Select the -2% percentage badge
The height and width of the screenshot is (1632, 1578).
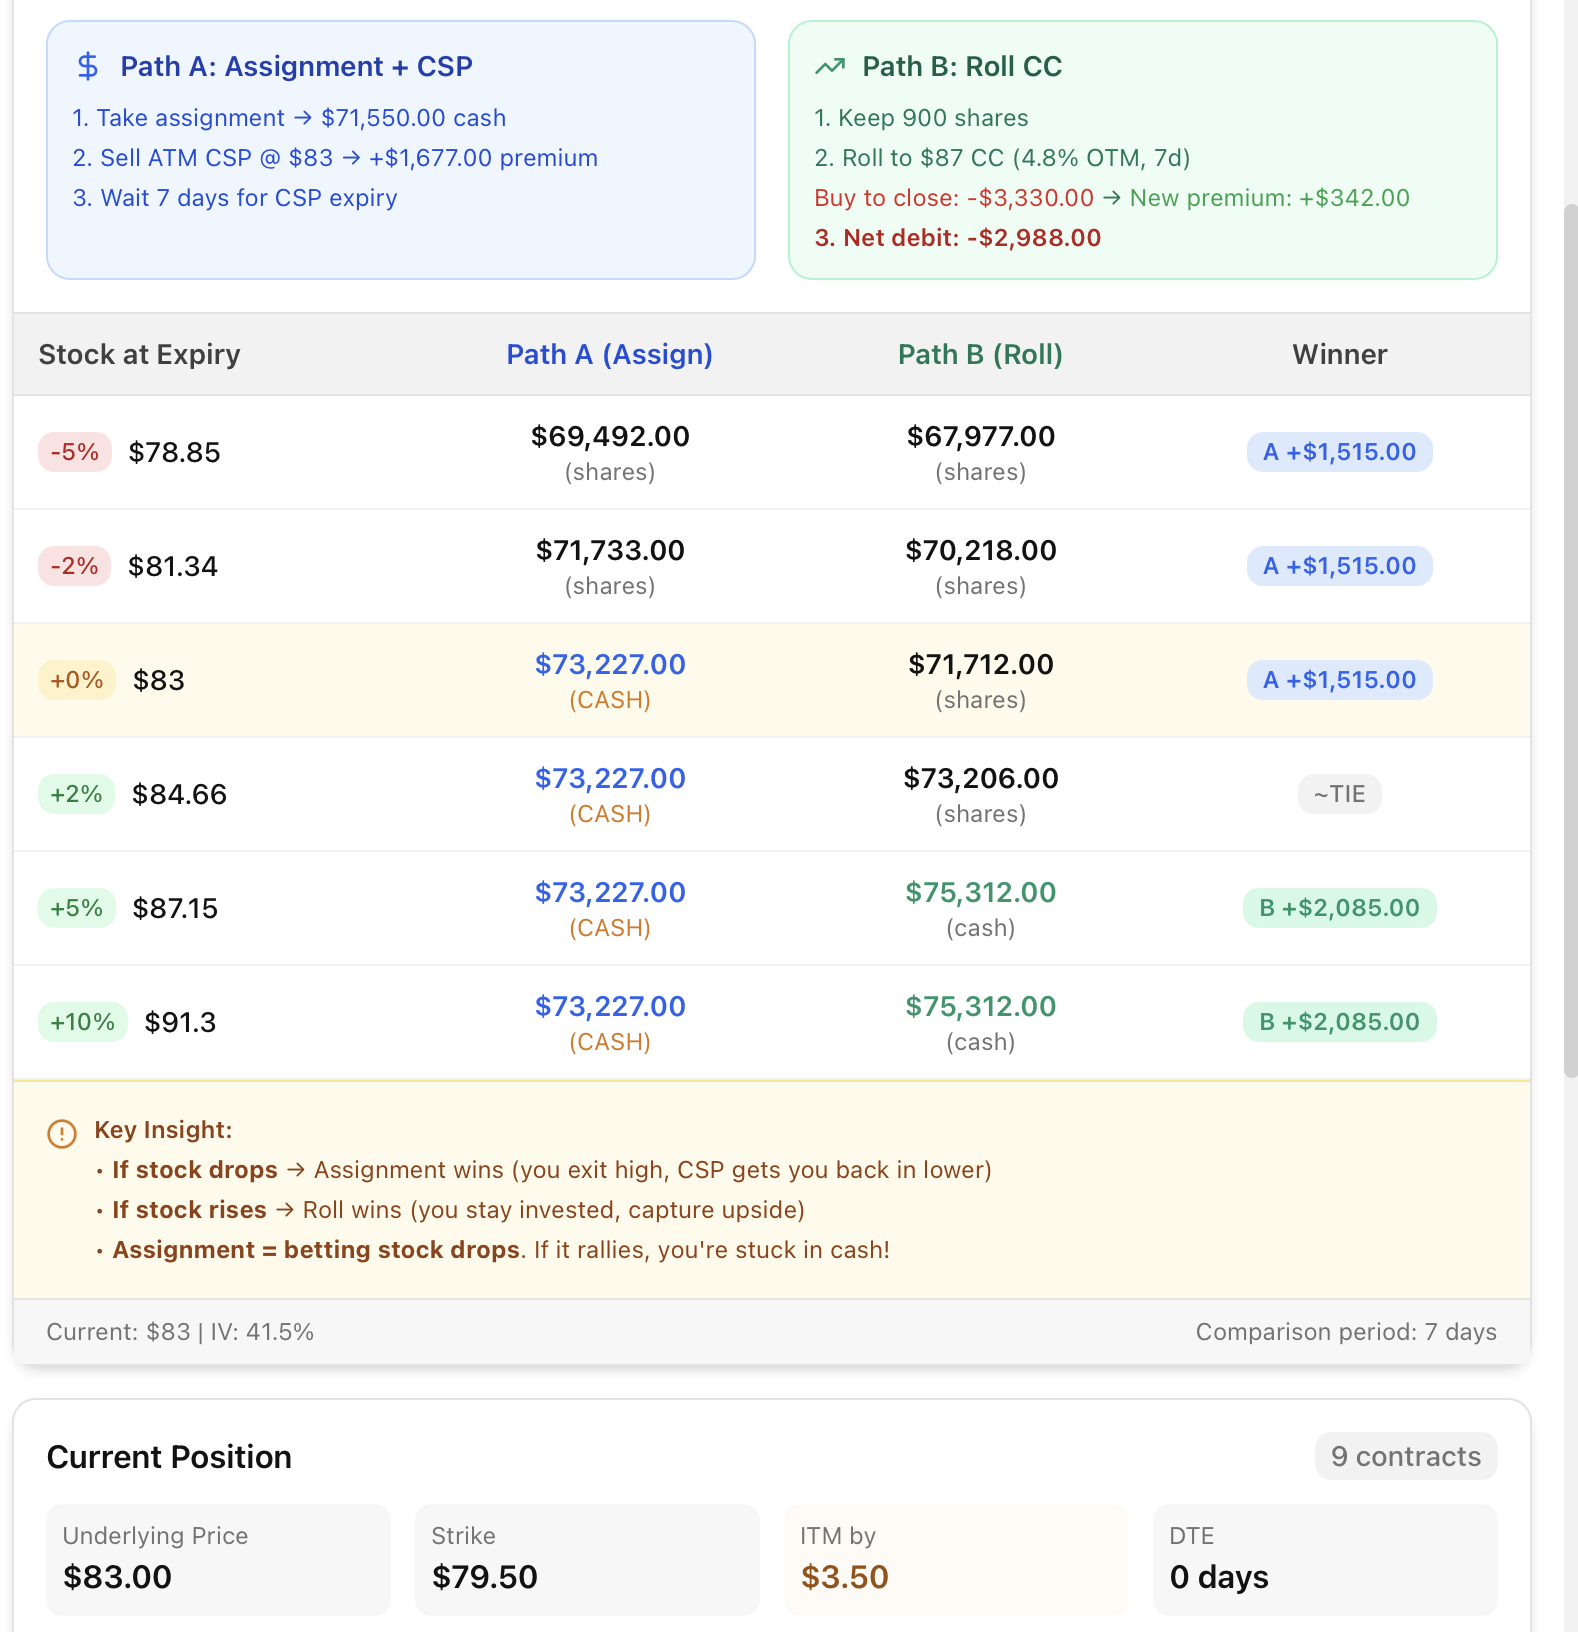(75, 566)
